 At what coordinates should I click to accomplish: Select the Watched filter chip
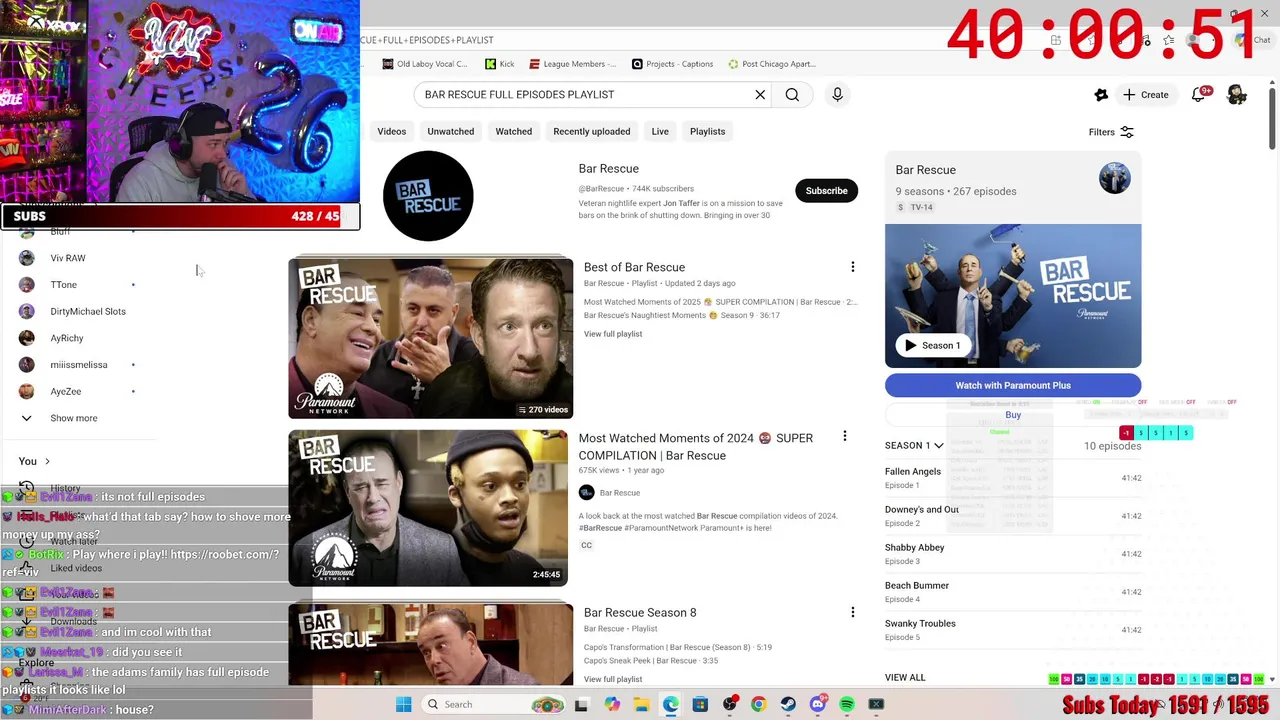click(514, 131)
